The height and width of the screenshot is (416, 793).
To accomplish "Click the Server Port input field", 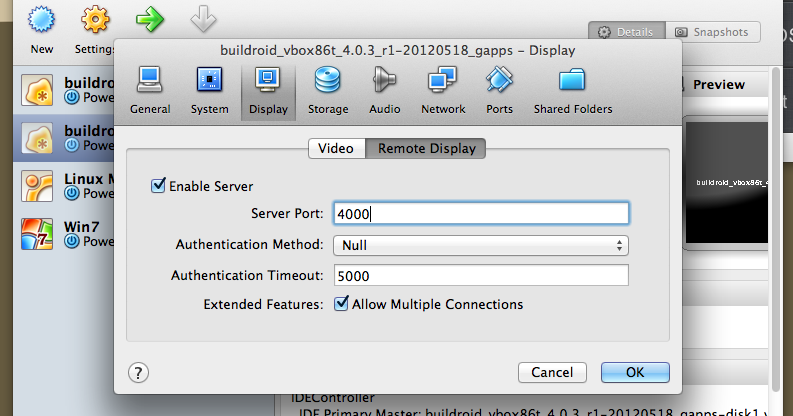I will pyautogui.click(x=481, y=214).
